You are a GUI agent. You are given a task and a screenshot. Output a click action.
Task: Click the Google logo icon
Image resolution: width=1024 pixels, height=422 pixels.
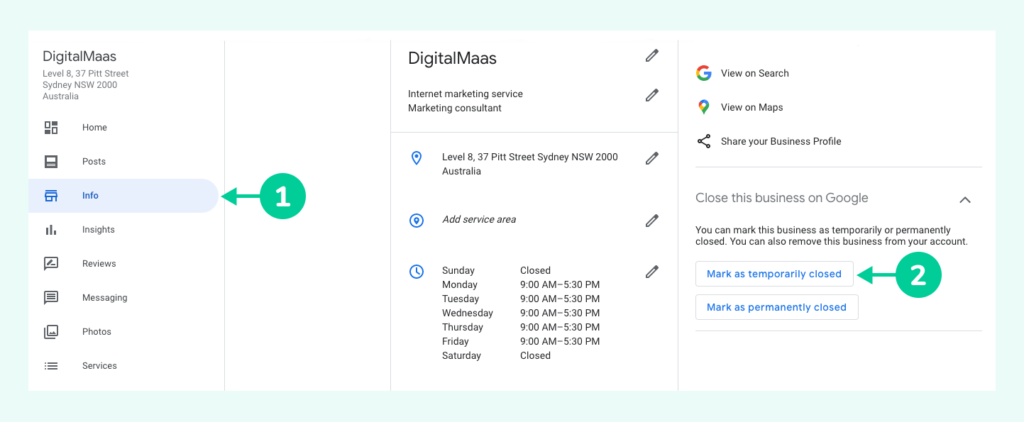(x=703, y=73)
